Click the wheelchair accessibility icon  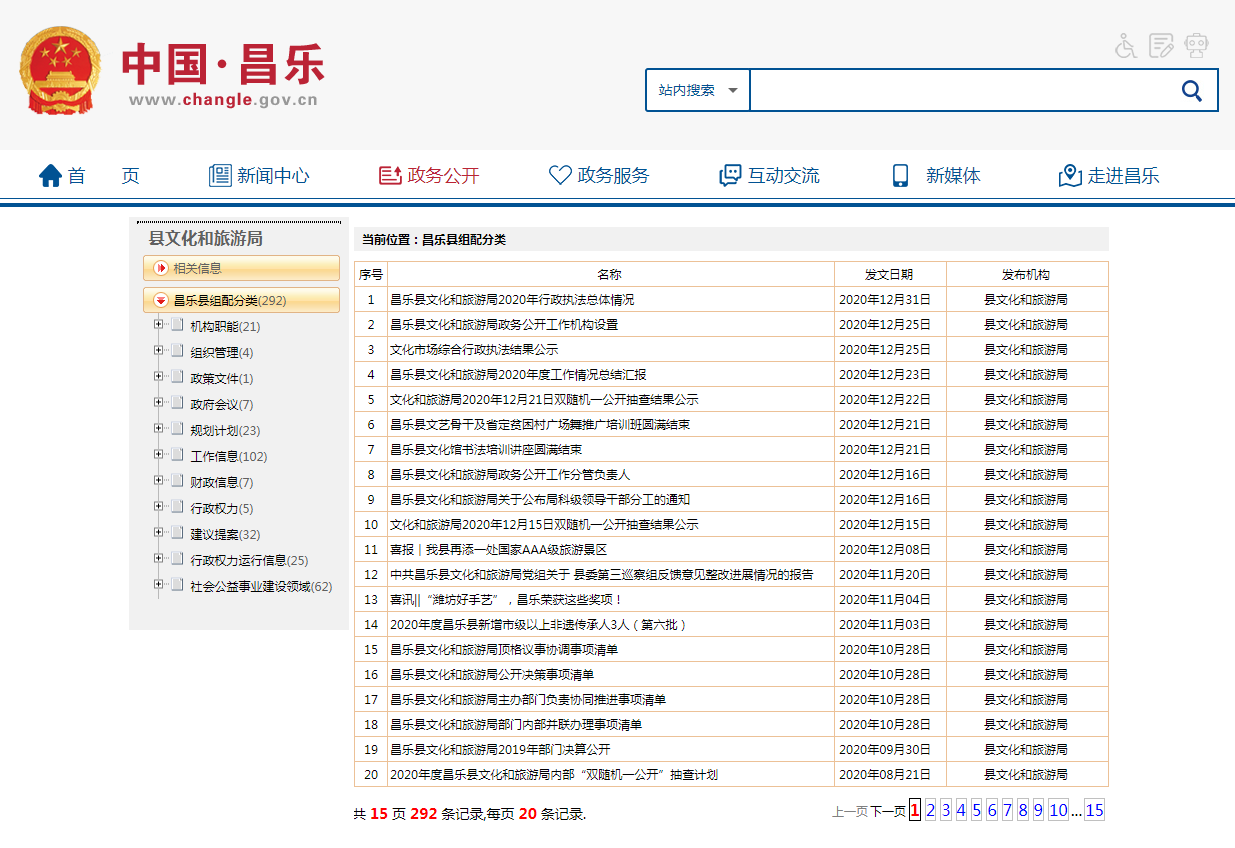1126,45
